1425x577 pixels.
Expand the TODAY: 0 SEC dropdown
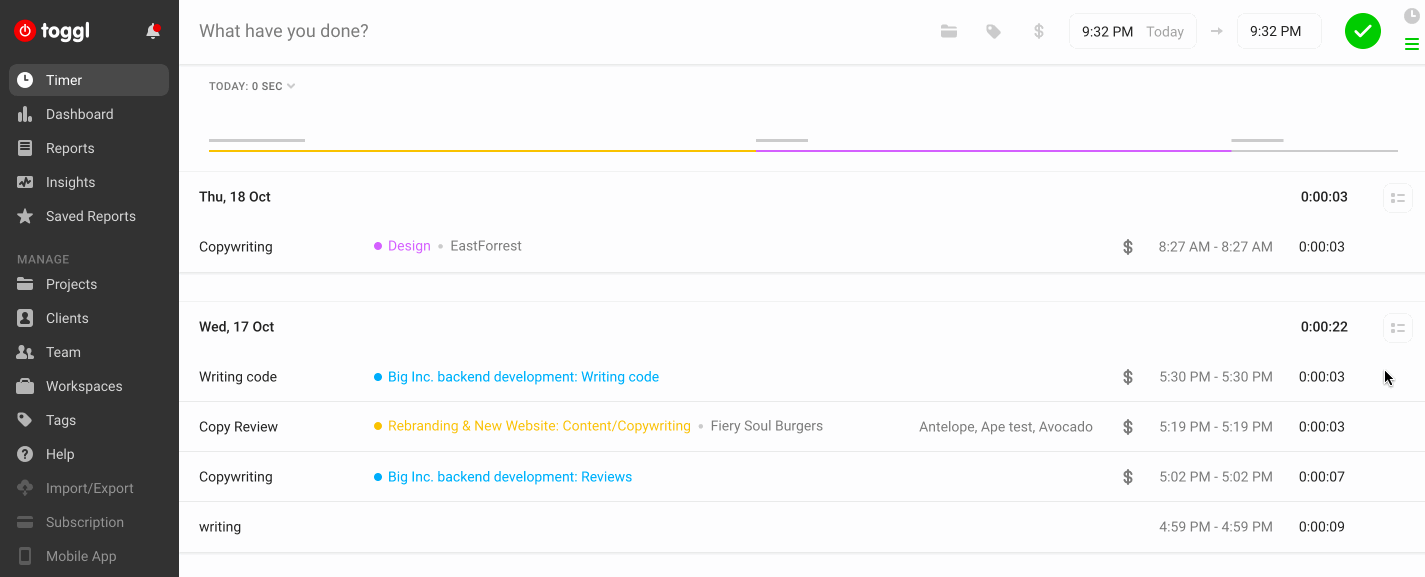tap(252, 86)
